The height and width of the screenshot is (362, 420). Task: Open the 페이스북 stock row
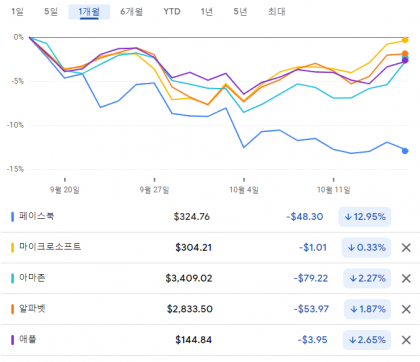210,217
